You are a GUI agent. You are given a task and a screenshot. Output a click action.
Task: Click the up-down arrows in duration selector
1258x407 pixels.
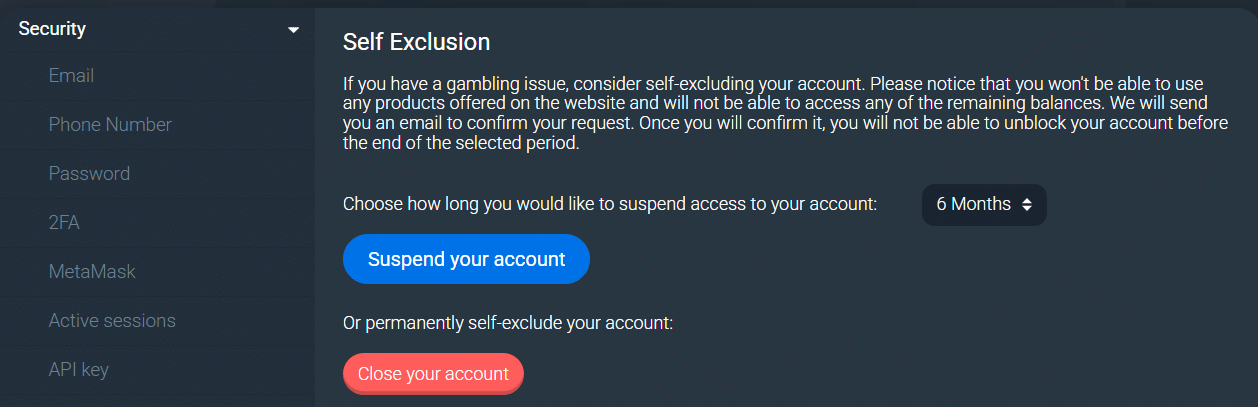(1028, 204)
